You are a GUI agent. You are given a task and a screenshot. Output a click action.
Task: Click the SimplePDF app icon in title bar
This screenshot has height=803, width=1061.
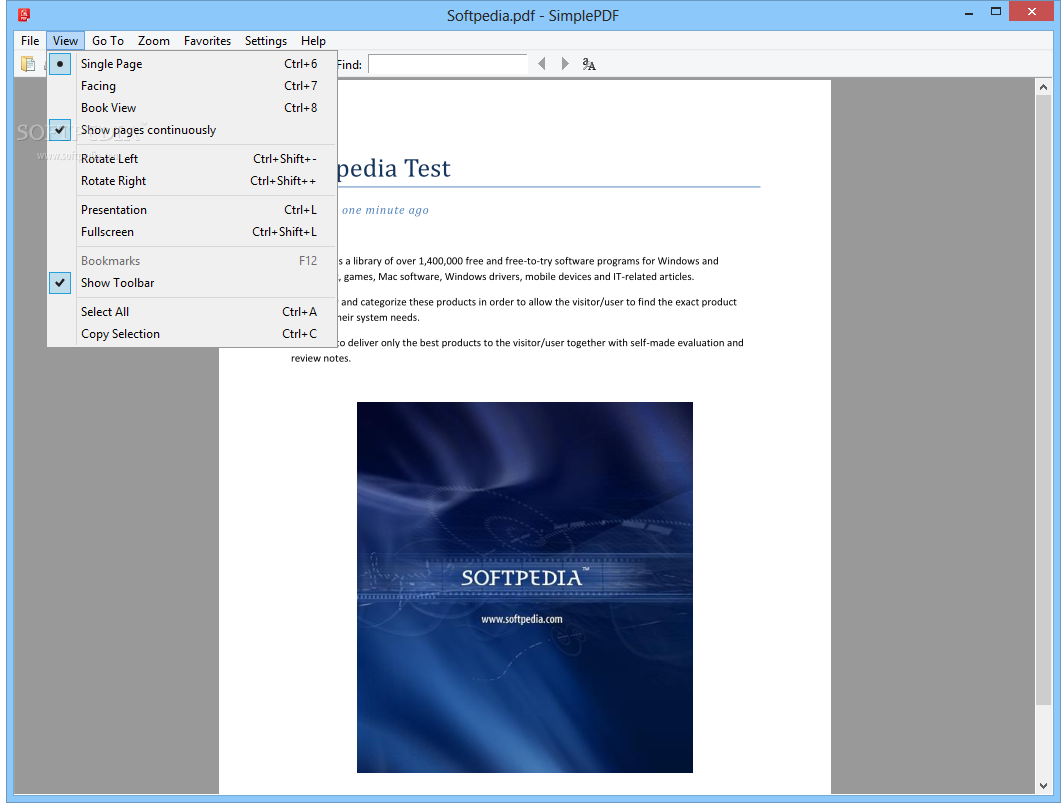pos(24,14)
